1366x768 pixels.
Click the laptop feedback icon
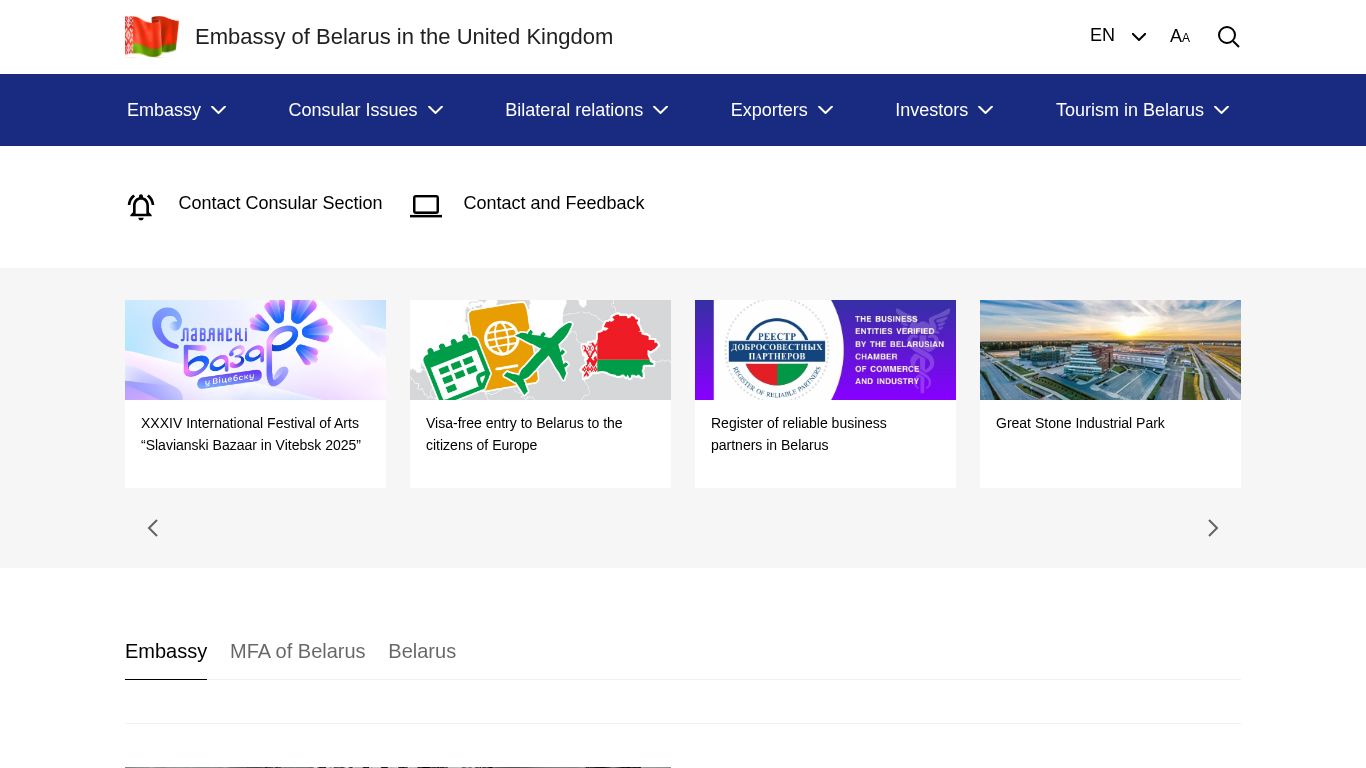(426, 206)
